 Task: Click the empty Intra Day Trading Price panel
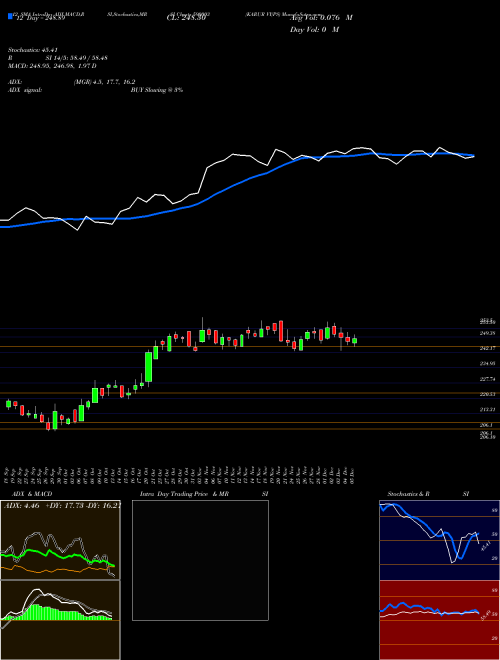tap(200, 560)
